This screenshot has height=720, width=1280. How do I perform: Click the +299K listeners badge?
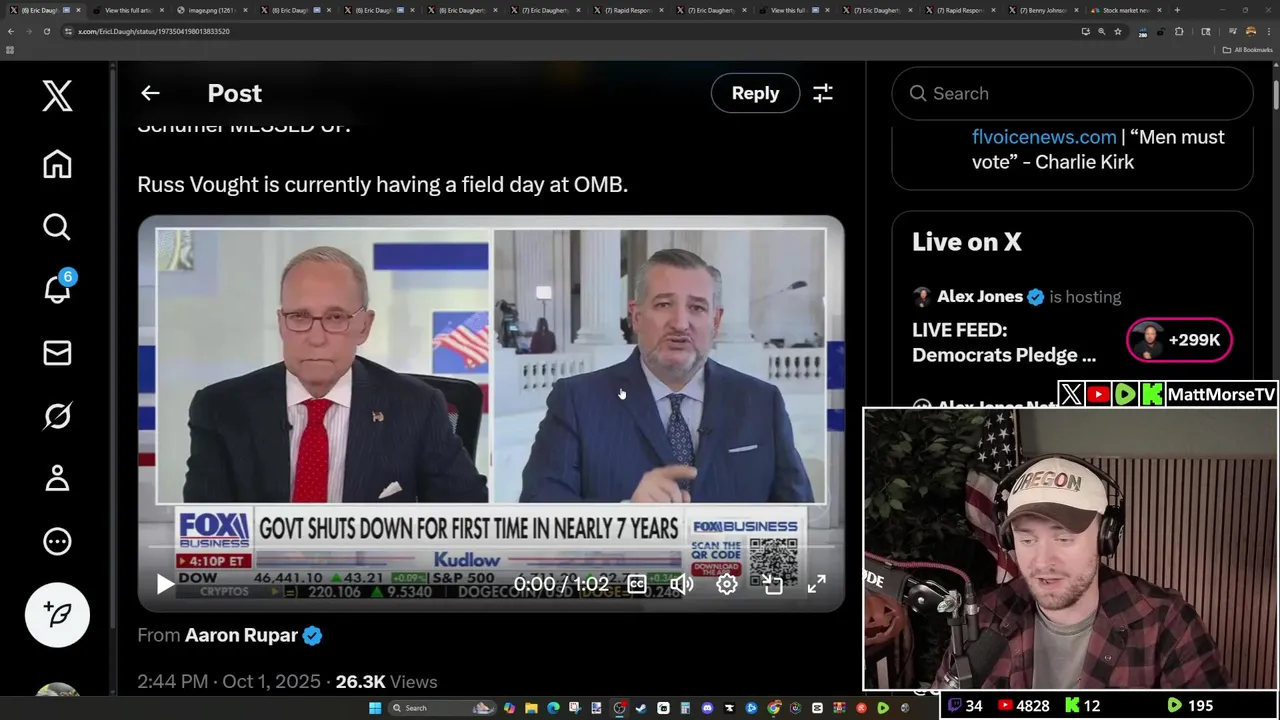pyautogui.click(x=1179, y=340)
